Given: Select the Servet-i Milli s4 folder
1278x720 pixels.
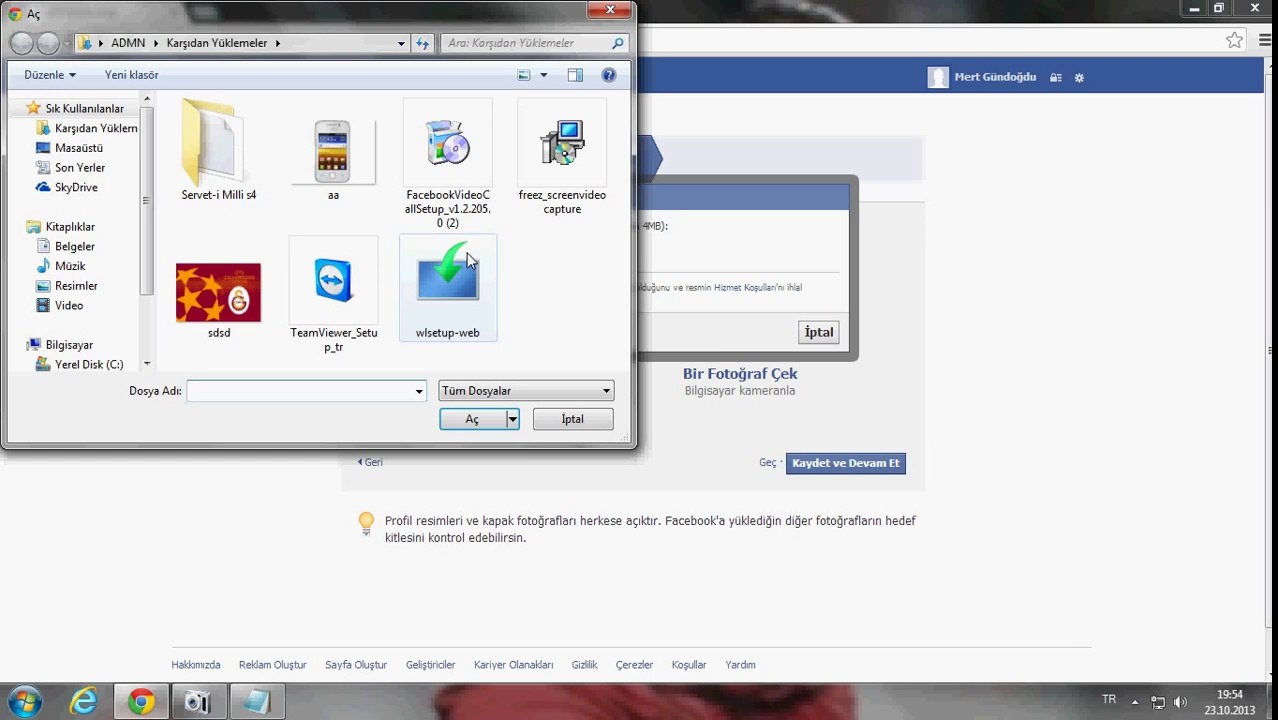Looking at the screenshot, I should (218, 150).
